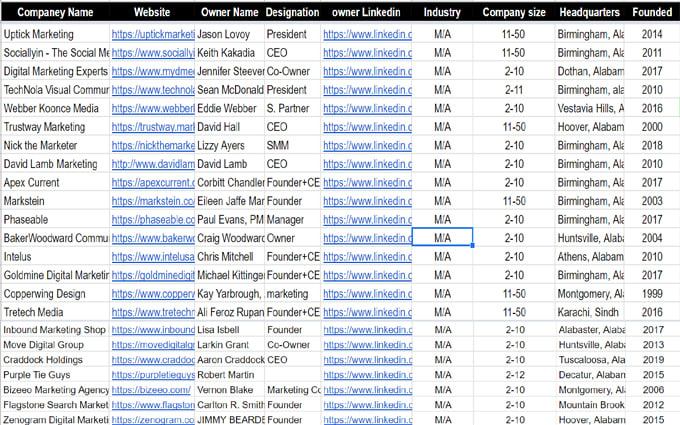The height and width of the screenshot is (425, 680).
Task: Select the SMM designation cell
Action: (292, 146)
